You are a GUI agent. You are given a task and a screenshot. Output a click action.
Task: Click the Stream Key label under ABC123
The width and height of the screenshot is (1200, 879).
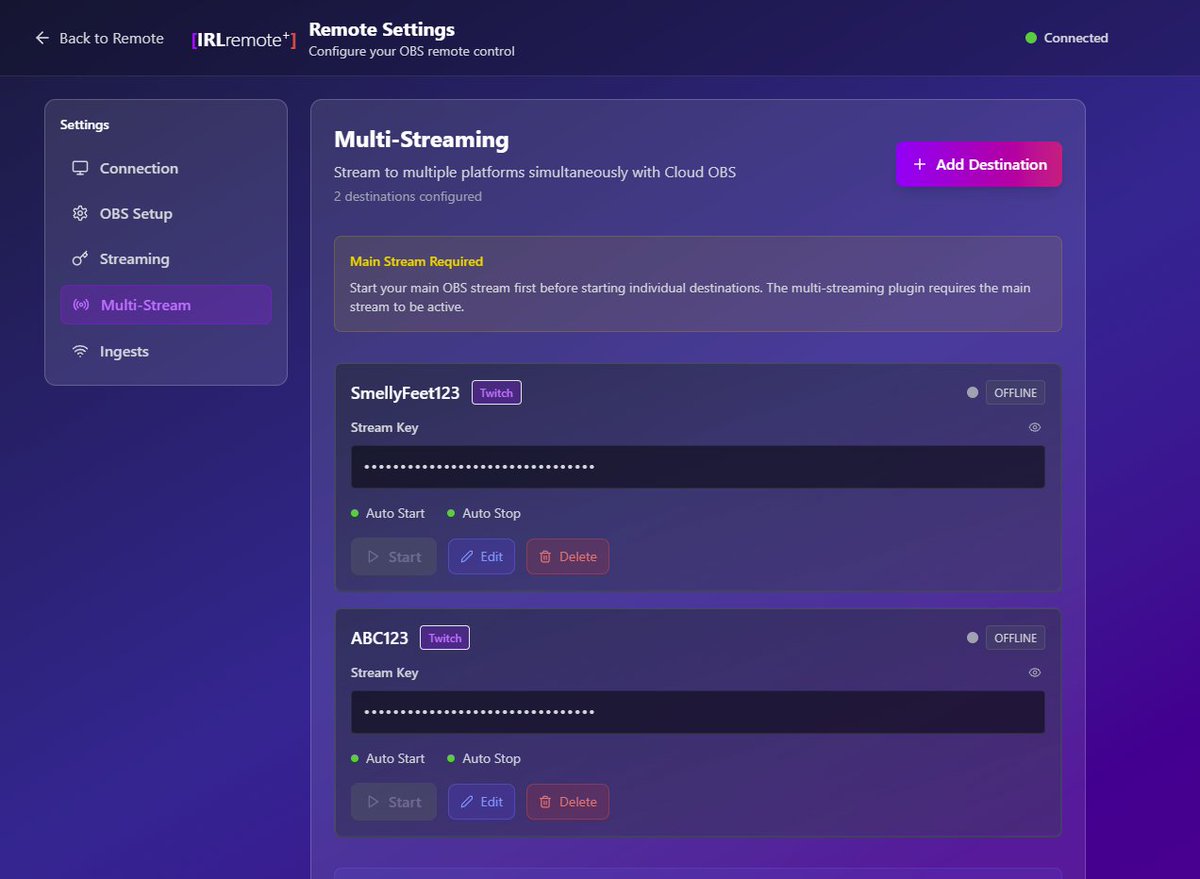tap(385, 672)
